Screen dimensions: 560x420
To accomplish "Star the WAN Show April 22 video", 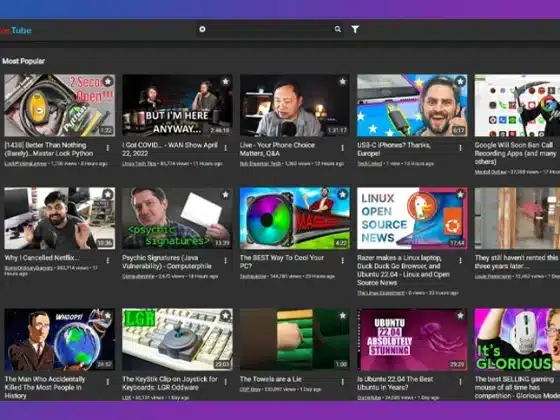I will pyautogui.click(x=225, y=81).
